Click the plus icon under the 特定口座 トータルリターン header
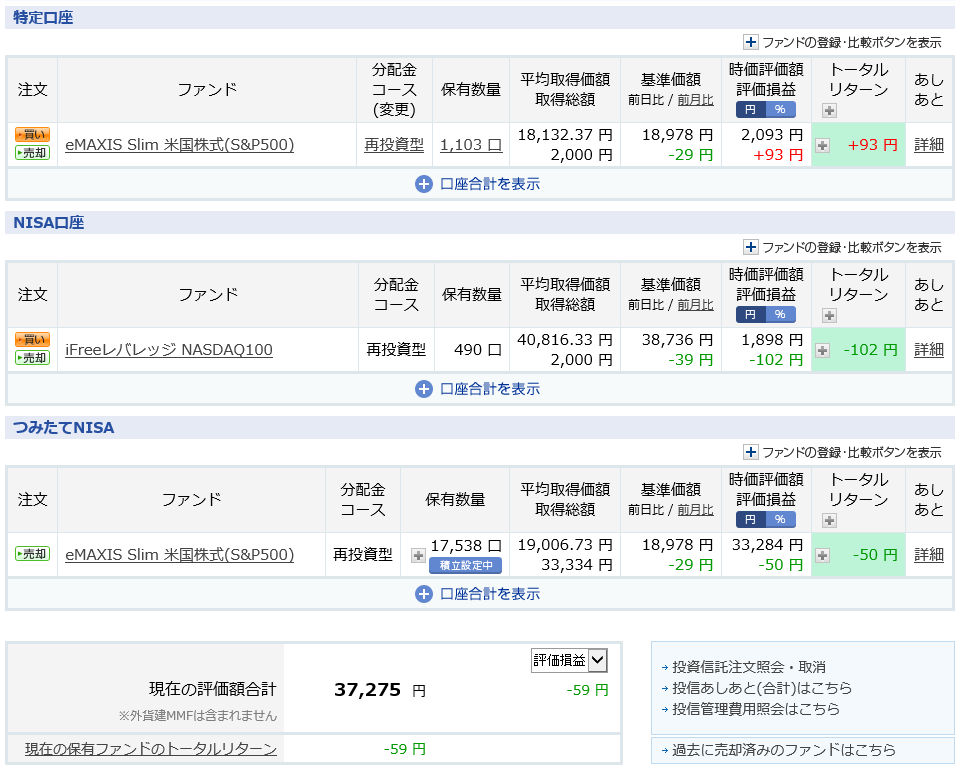This screenshot has height=768, width=963. tap(829, 111)
